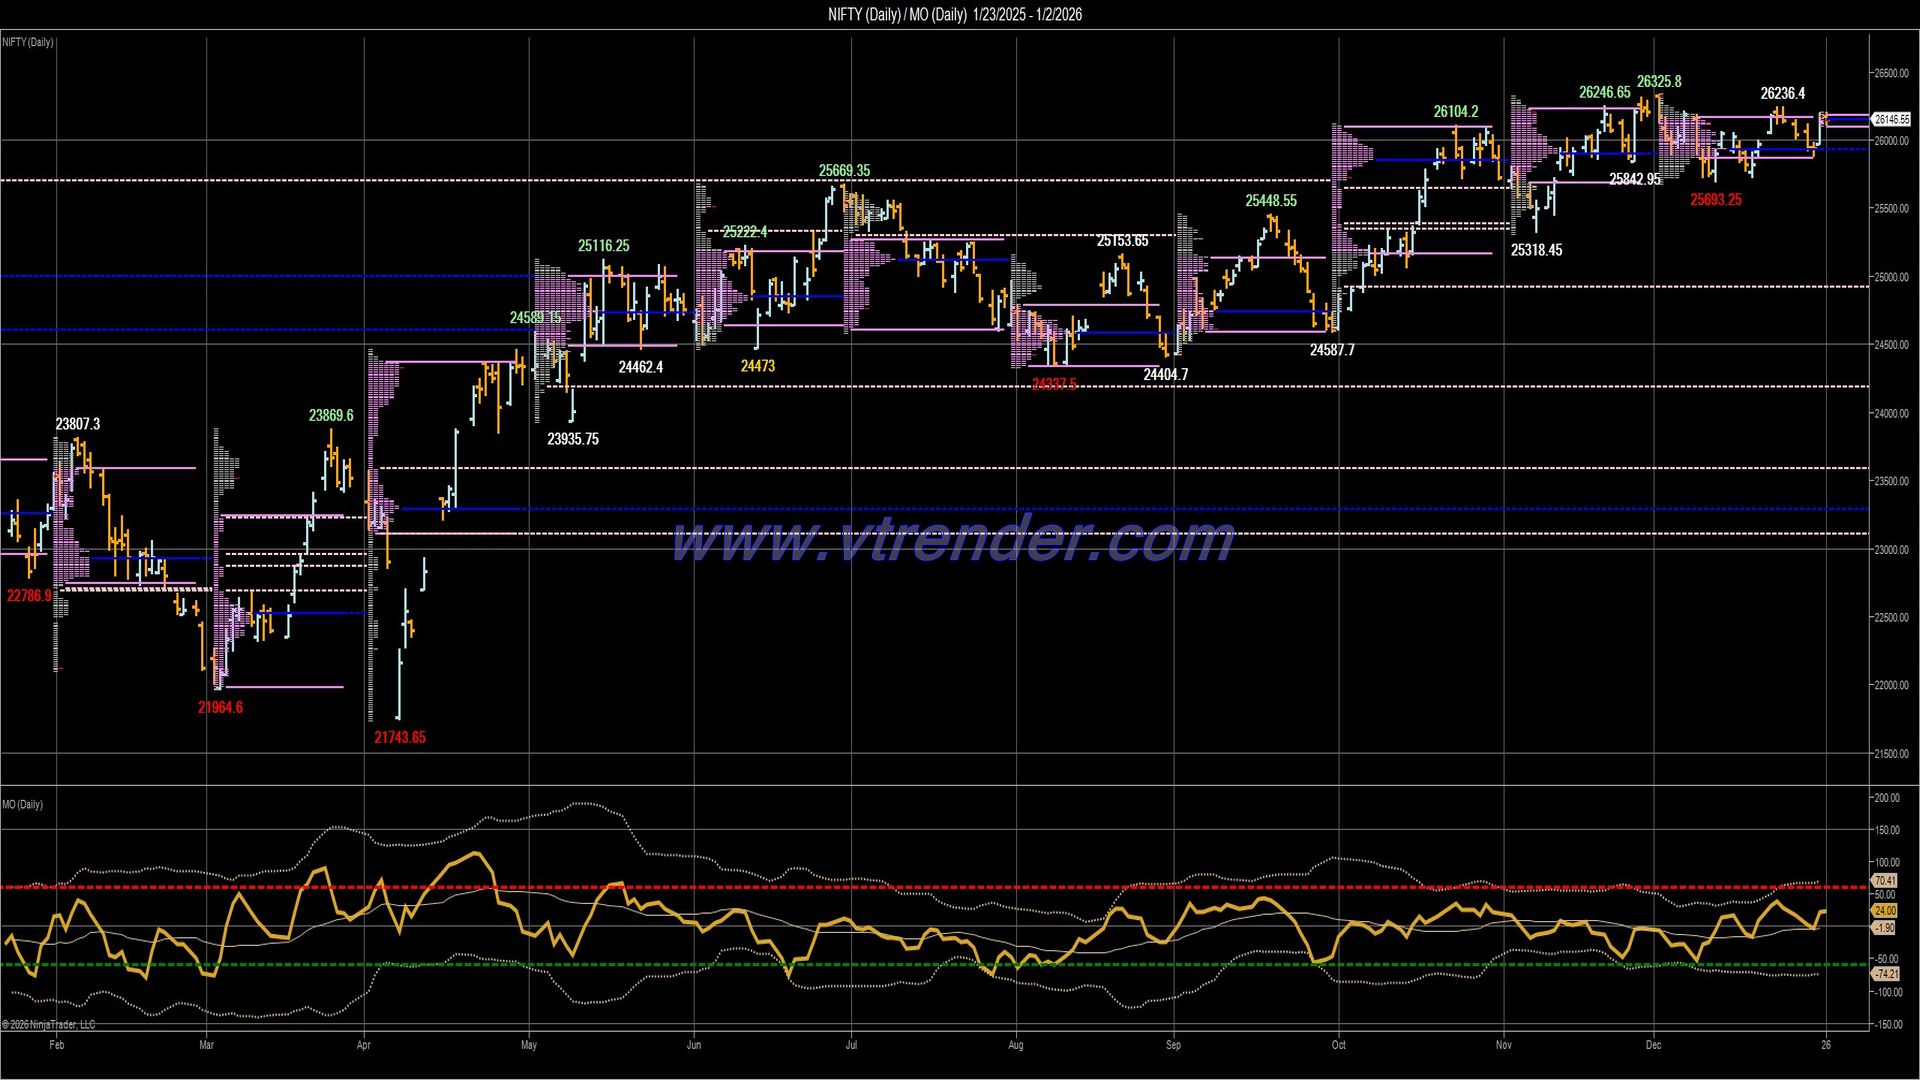Click the 26146.55 last-price marker on price axis
Image resolution: width=1920 pixels, height=1080 pixels.
click(1892, 118)
